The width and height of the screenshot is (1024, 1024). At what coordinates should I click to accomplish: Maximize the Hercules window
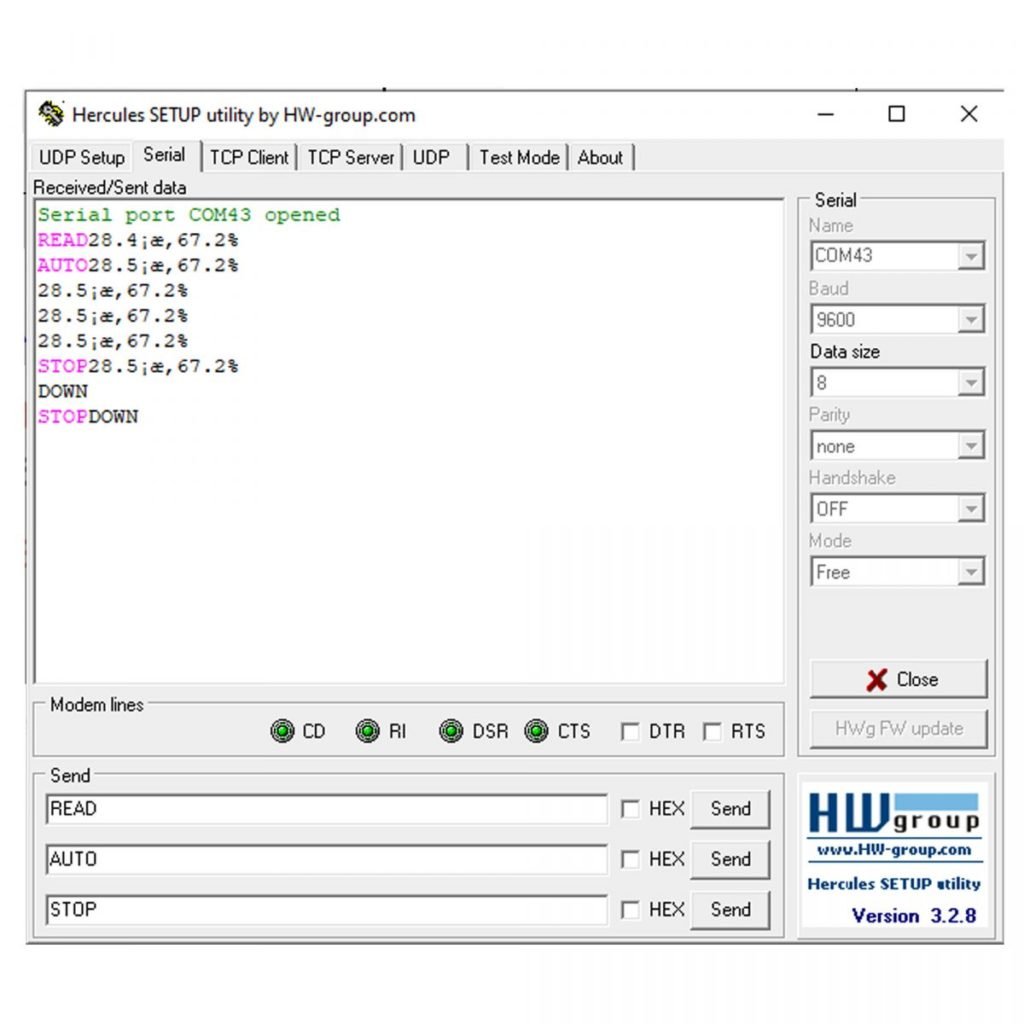tap(897, 114)
